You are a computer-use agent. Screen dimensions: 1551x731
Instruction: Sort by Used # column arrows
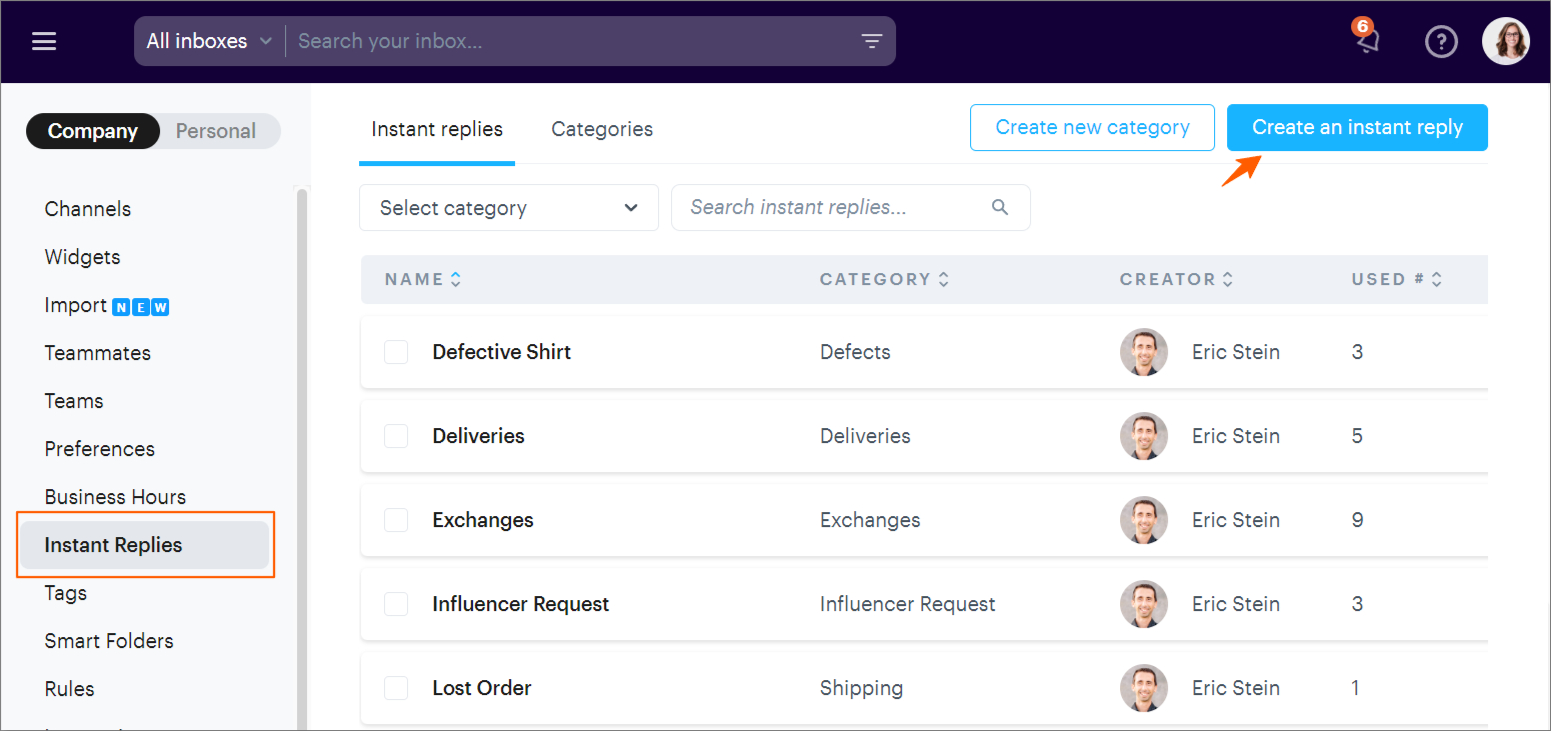[x=1437, y=280]
